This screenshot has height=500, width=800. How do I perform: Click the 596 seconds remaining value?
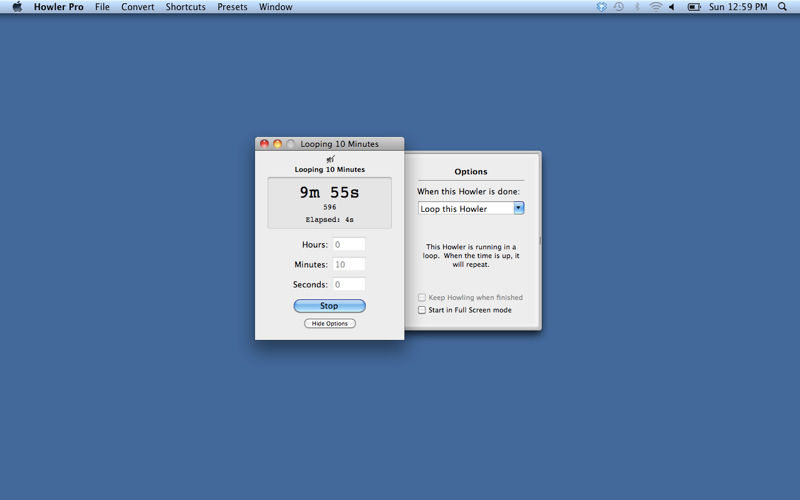click(x=330, y=207)
